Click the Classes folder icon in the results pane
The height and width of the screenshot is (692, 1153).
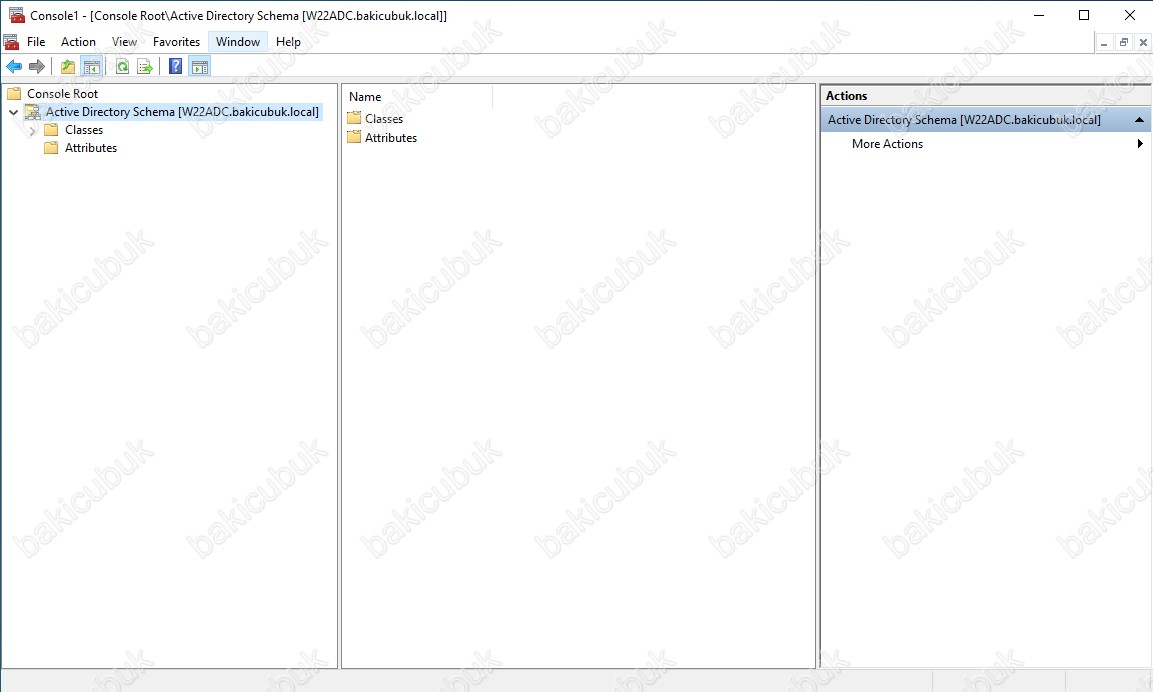pos(354,118)
